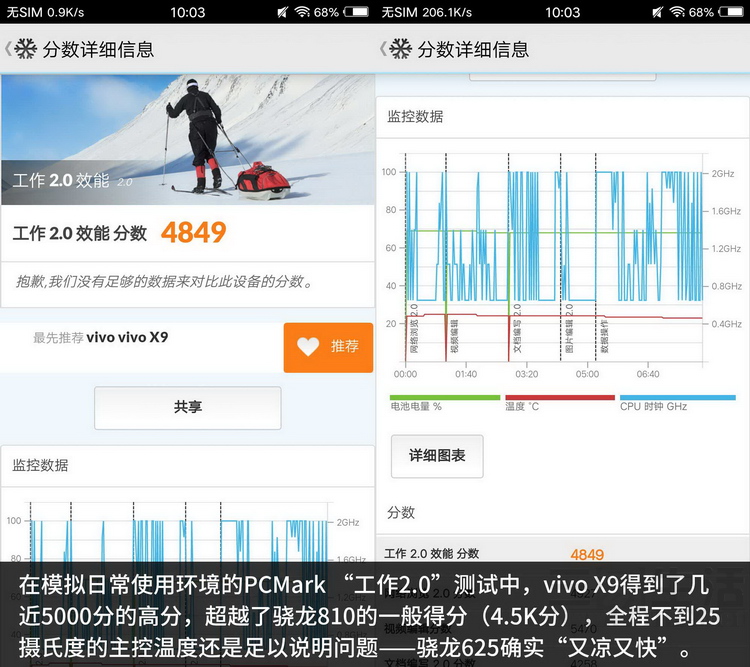Screen dimensions: 750x667
Task: Tap the mute icon in left status bar
Action: [x=283, y=12]
